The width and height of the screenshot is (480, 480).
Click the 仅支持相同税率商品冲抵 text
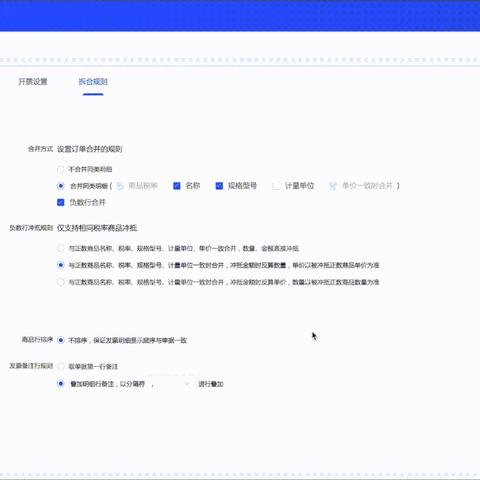[x=97, y=228]
